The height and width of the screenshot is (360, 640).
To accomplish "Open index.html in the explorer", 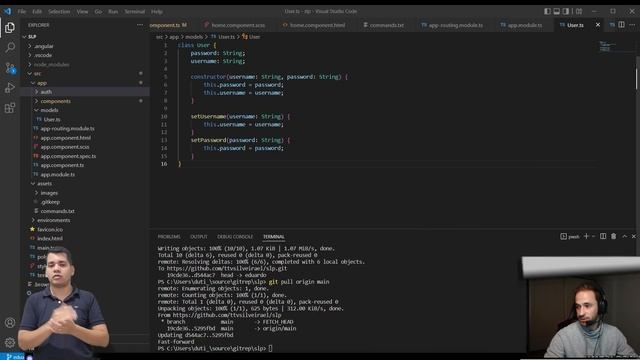I will (x=85, y=238).
